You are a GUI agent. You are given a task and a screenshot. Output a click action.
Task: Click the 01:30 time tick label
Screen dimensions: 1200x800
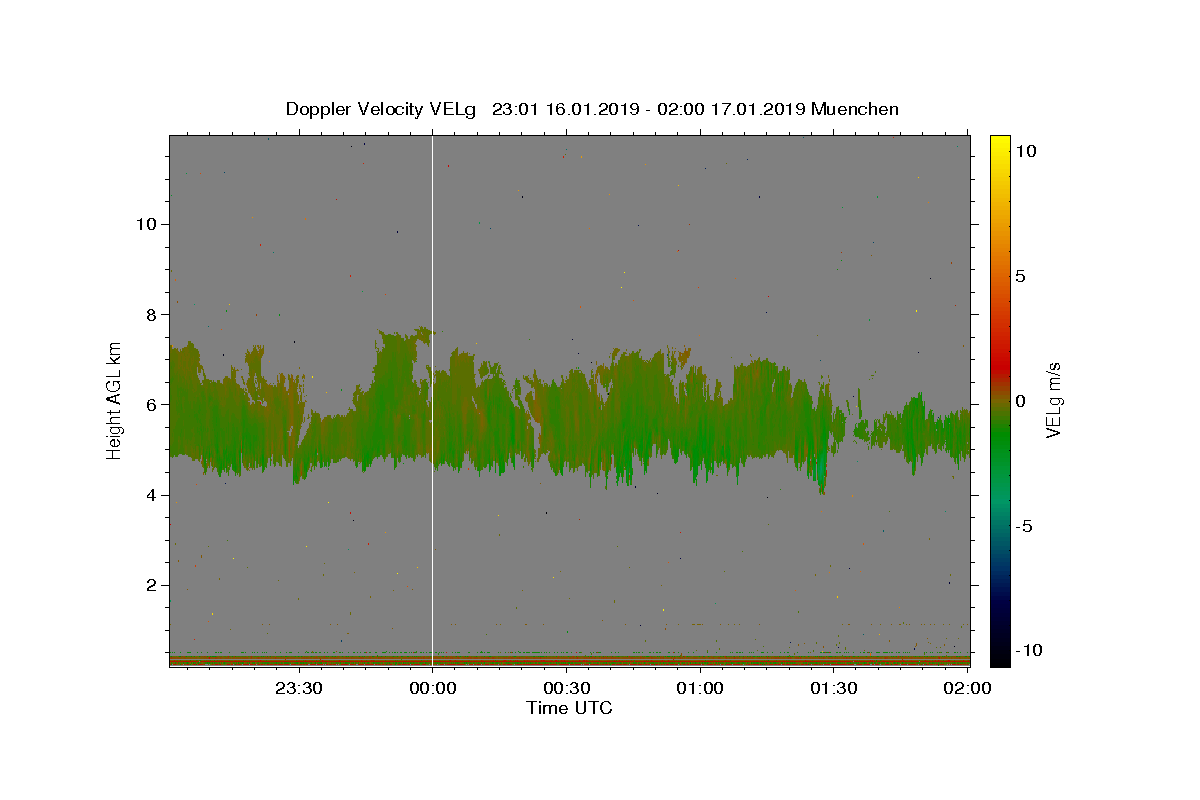(833, 688)
